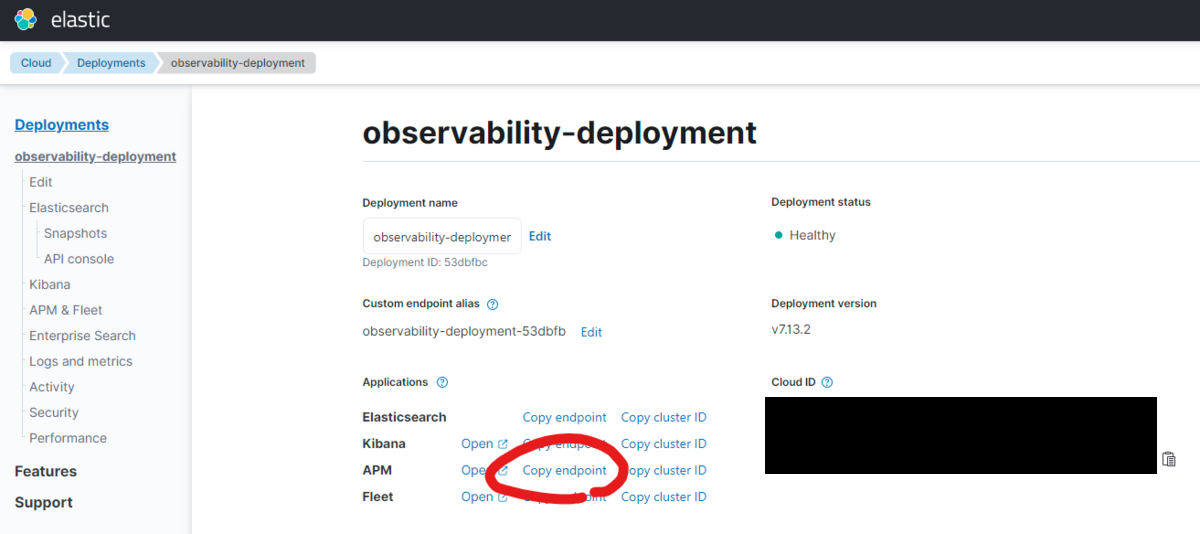Open help icon beside Cloud ID
Screen dimensions: 1200x534
point(827,382)
